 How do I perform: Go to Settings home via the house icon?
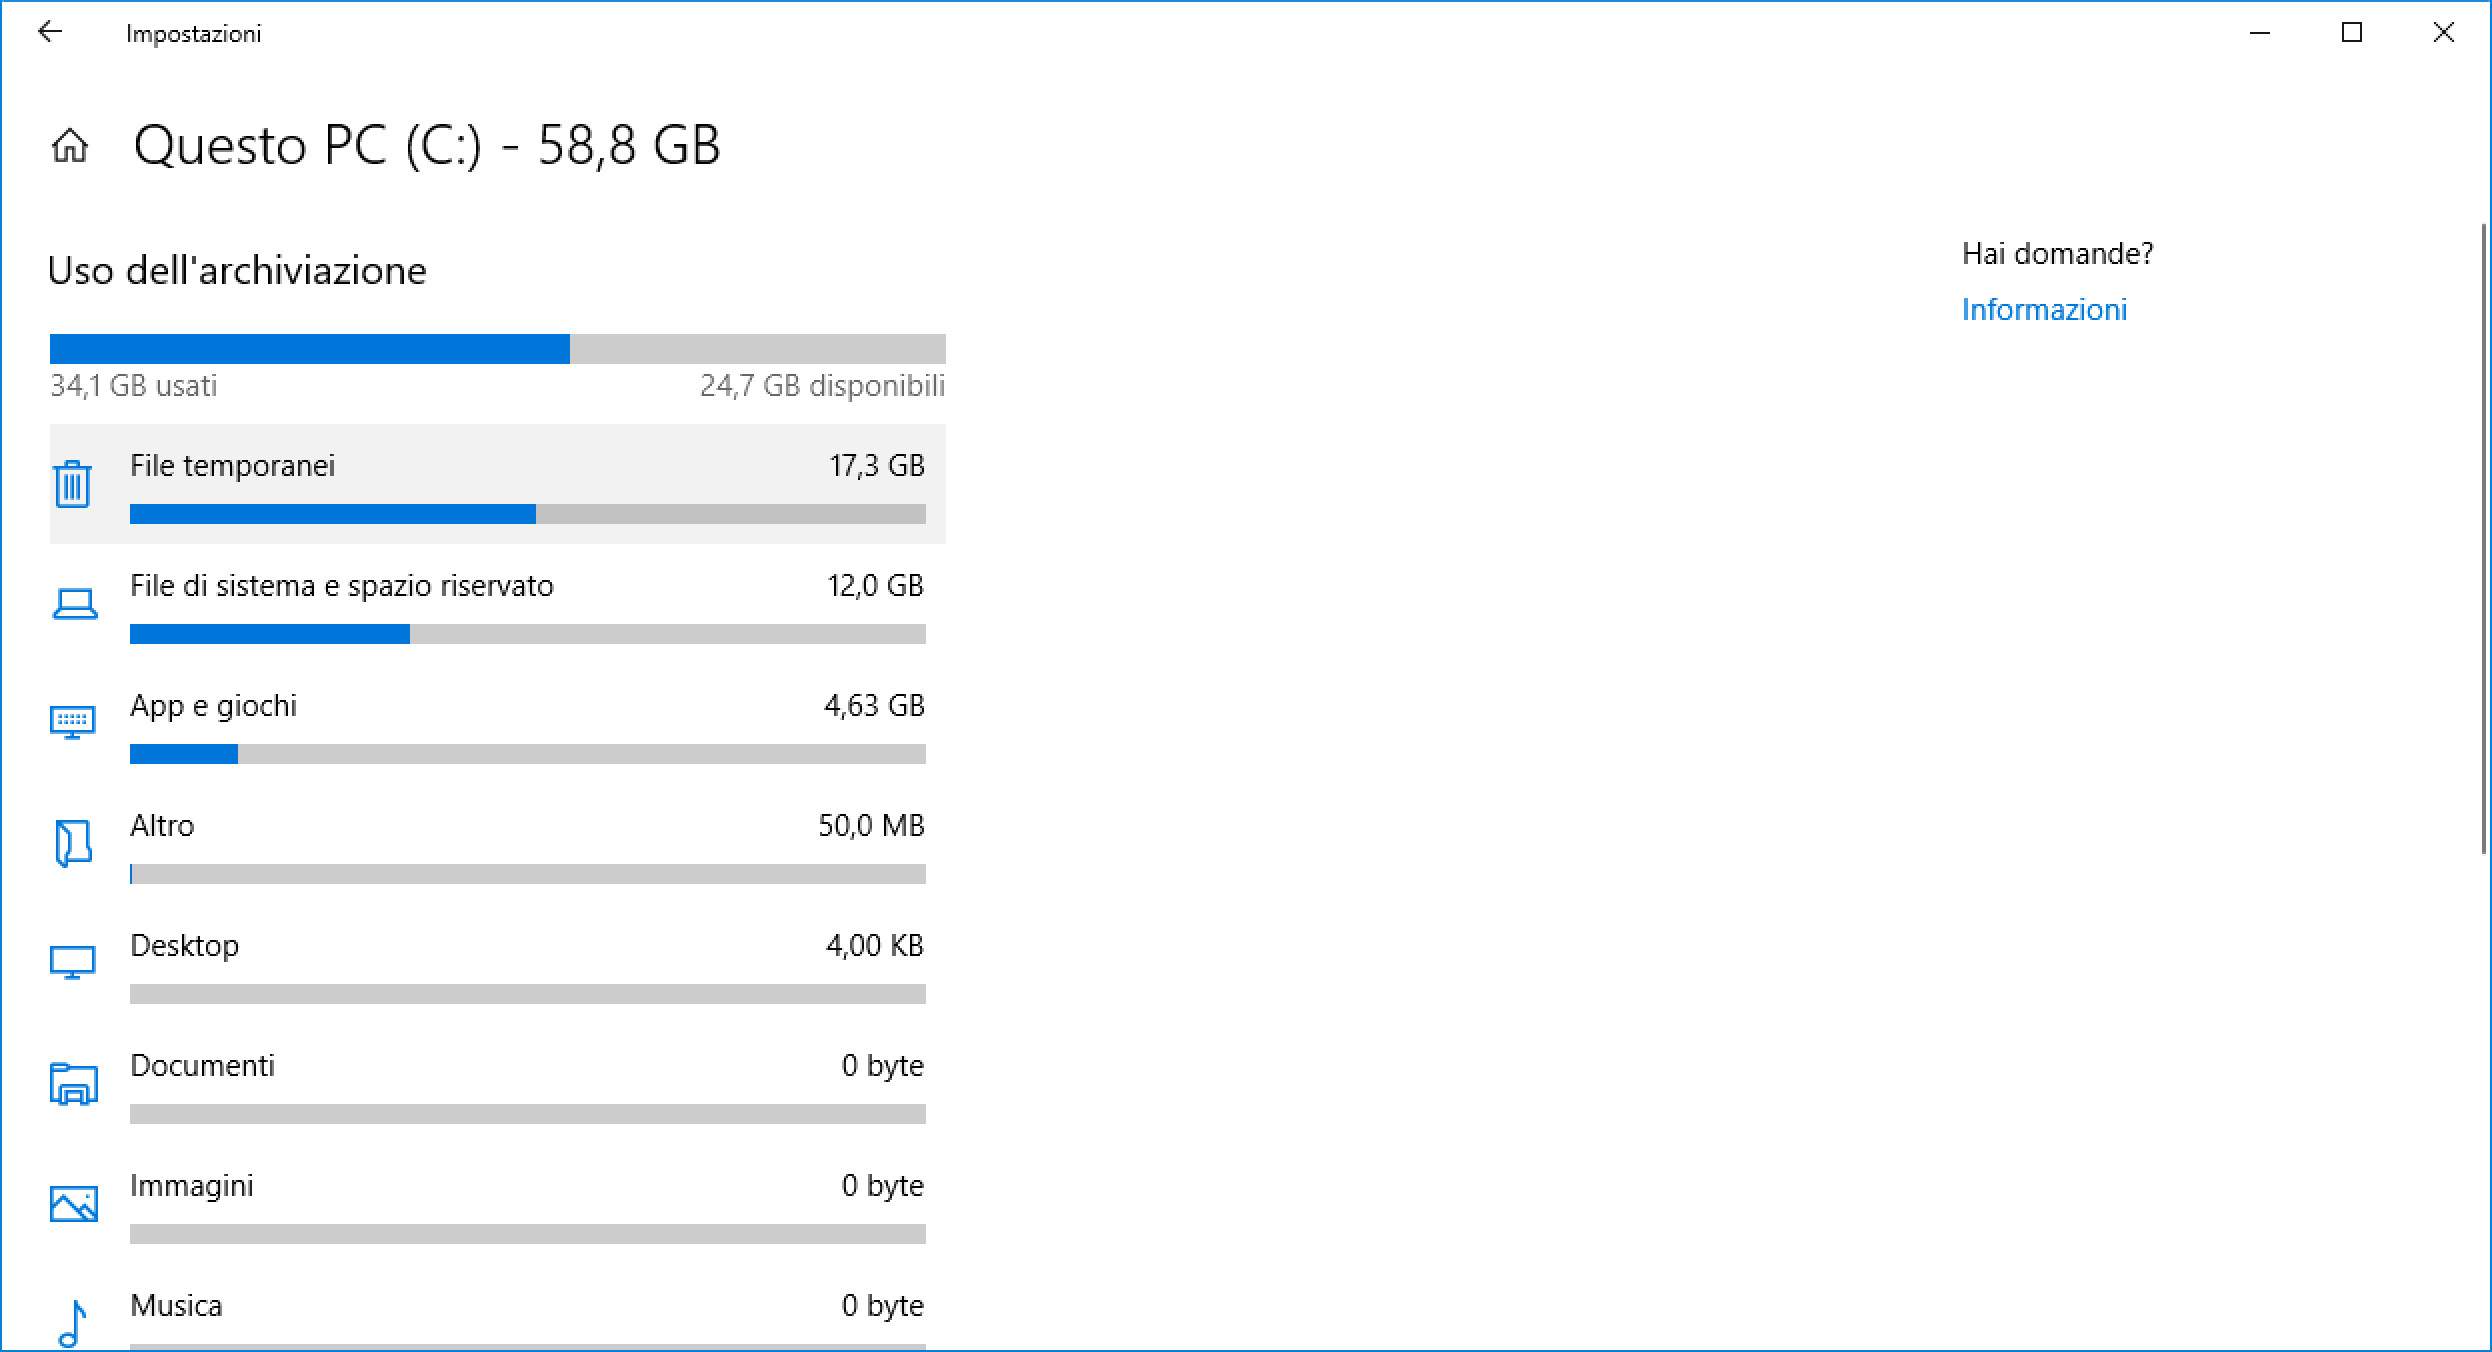(70, 146)
